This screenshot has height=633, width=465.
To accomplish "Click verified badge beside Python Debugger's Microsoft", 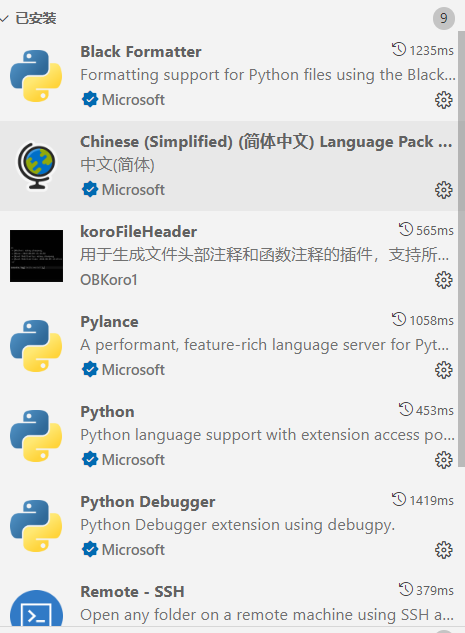I will (90, 549).
